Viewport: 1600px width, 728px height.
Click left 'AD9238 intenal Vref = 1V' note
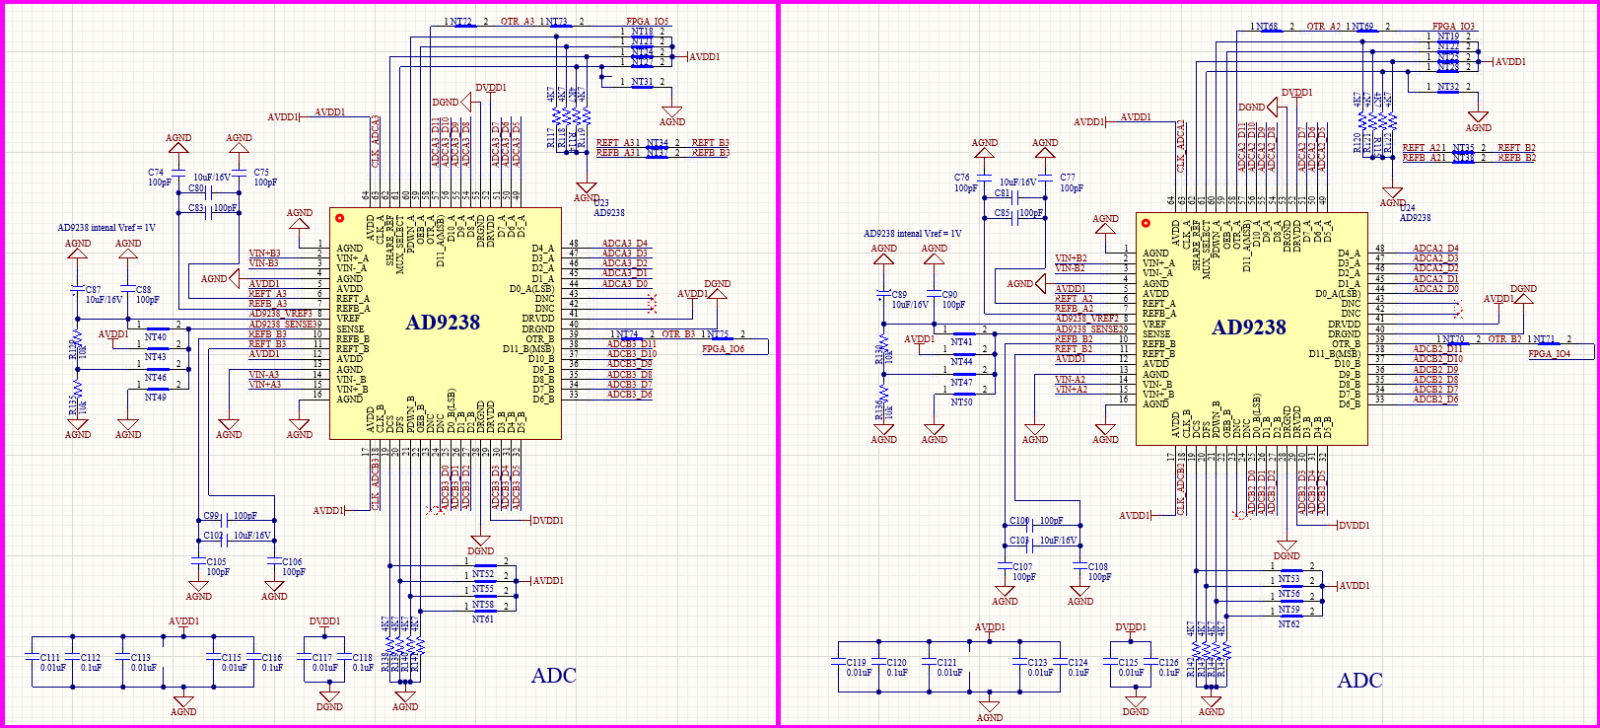[106, 228]
